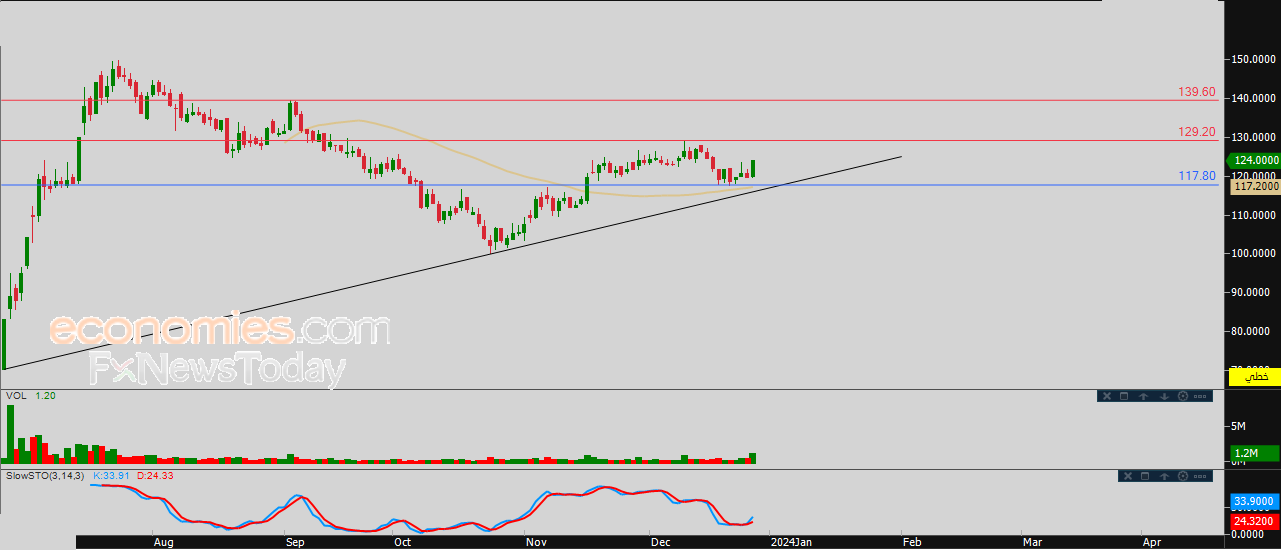Click the D:24.33 stochastic value
The height and width of the screenshot is (550, 1281).
point(155,475)
